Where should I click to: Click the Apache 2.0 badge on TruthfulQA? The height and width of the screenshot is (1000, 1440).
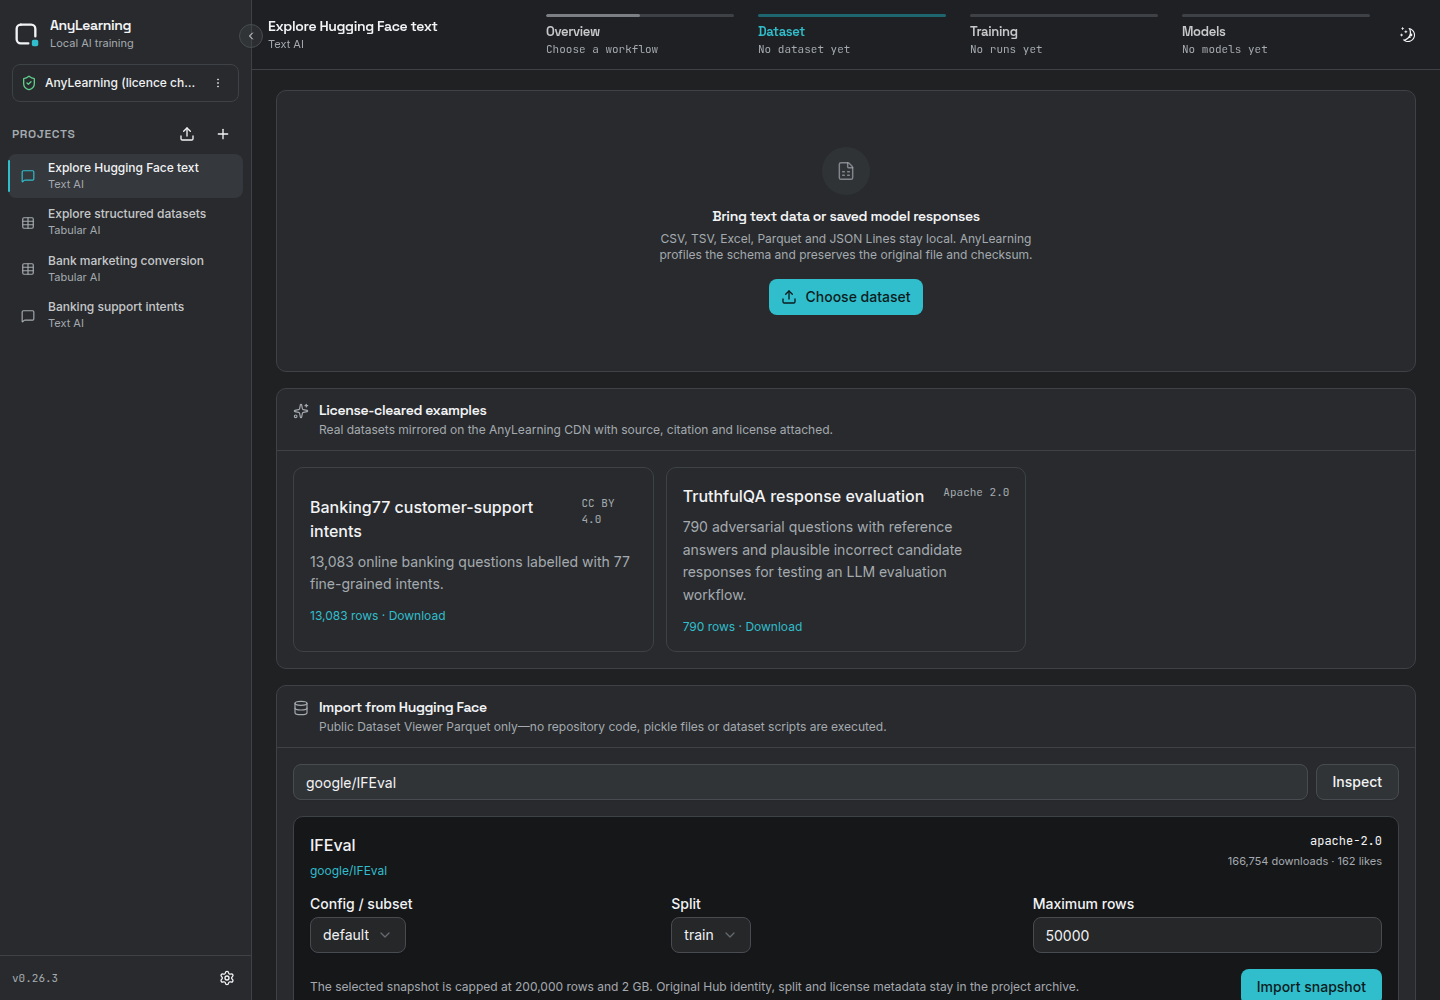[x=976, y=493]
